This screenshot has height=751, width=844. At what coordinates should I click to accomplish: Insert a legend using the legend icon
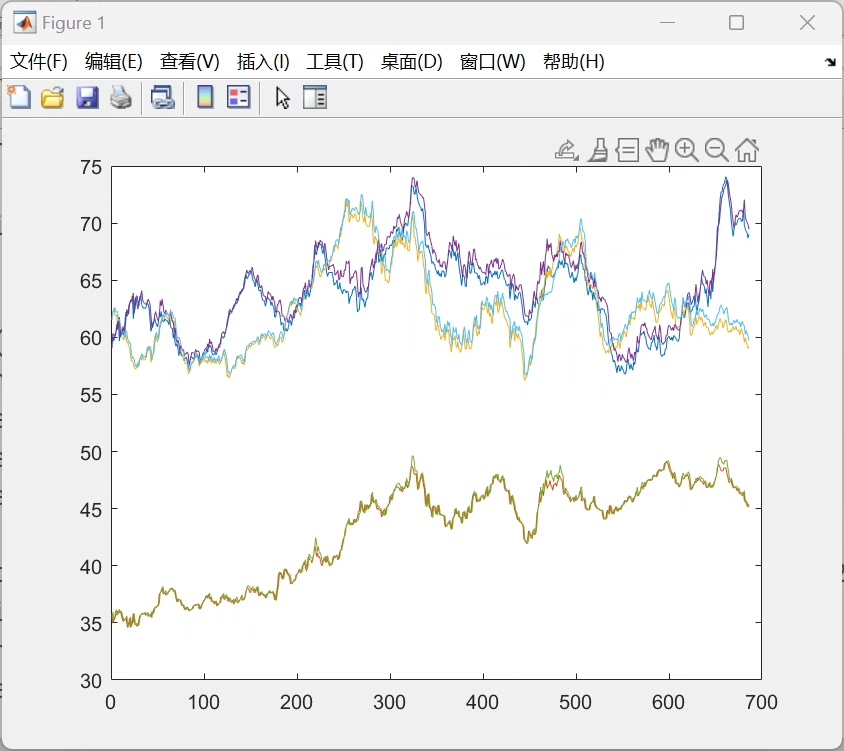(x=238, y=97)
